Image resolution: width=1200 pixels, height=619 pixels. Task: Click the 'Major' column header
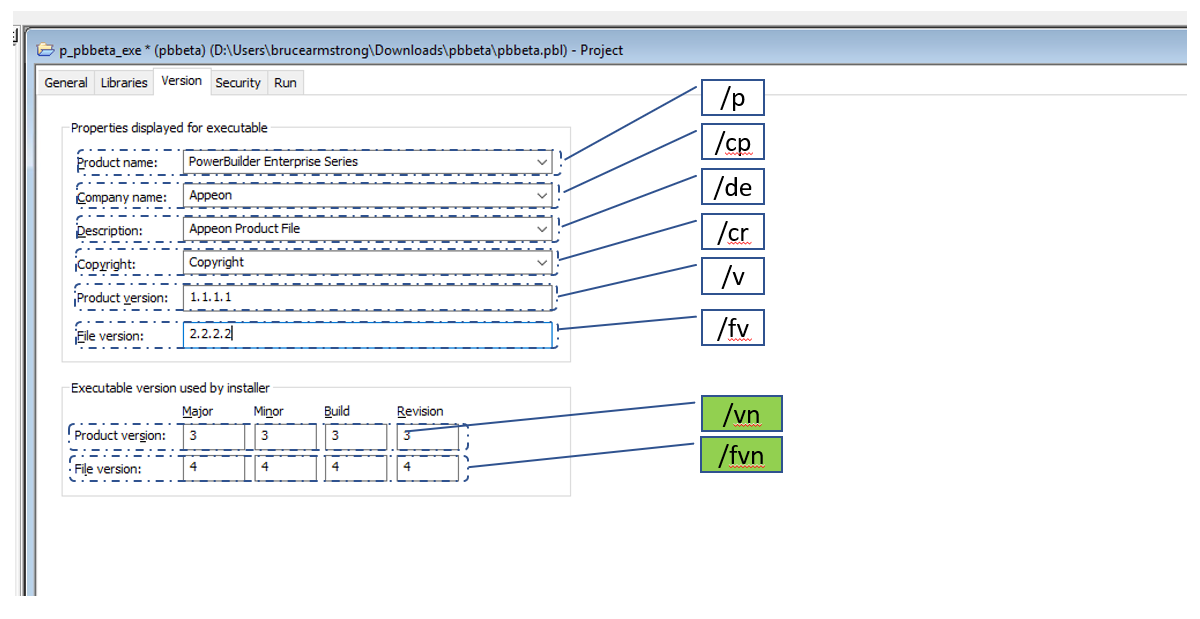(x=197, y=411)
